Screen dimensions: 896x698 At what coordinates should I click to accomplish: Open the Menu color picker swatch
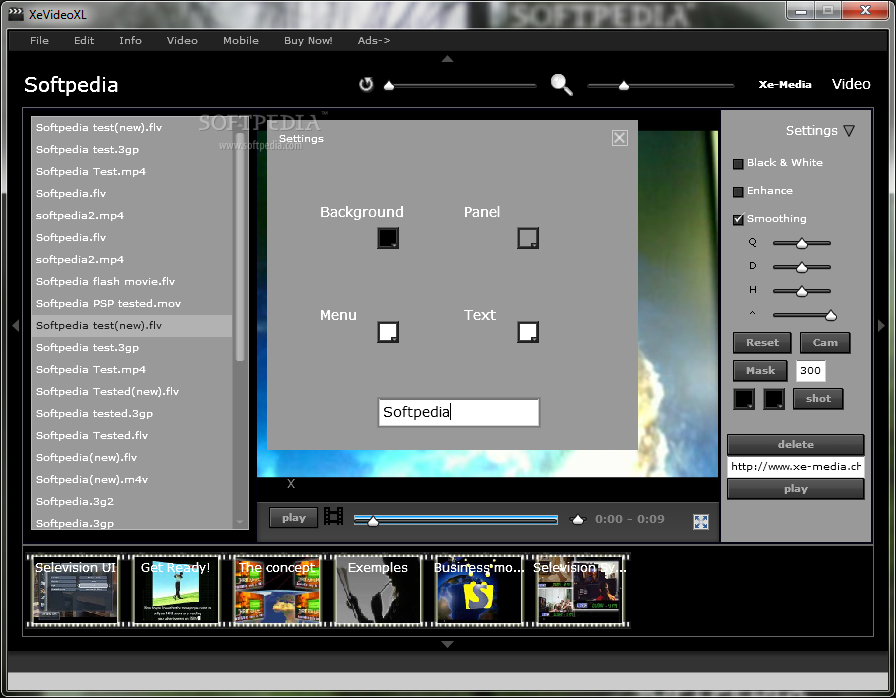388,332
